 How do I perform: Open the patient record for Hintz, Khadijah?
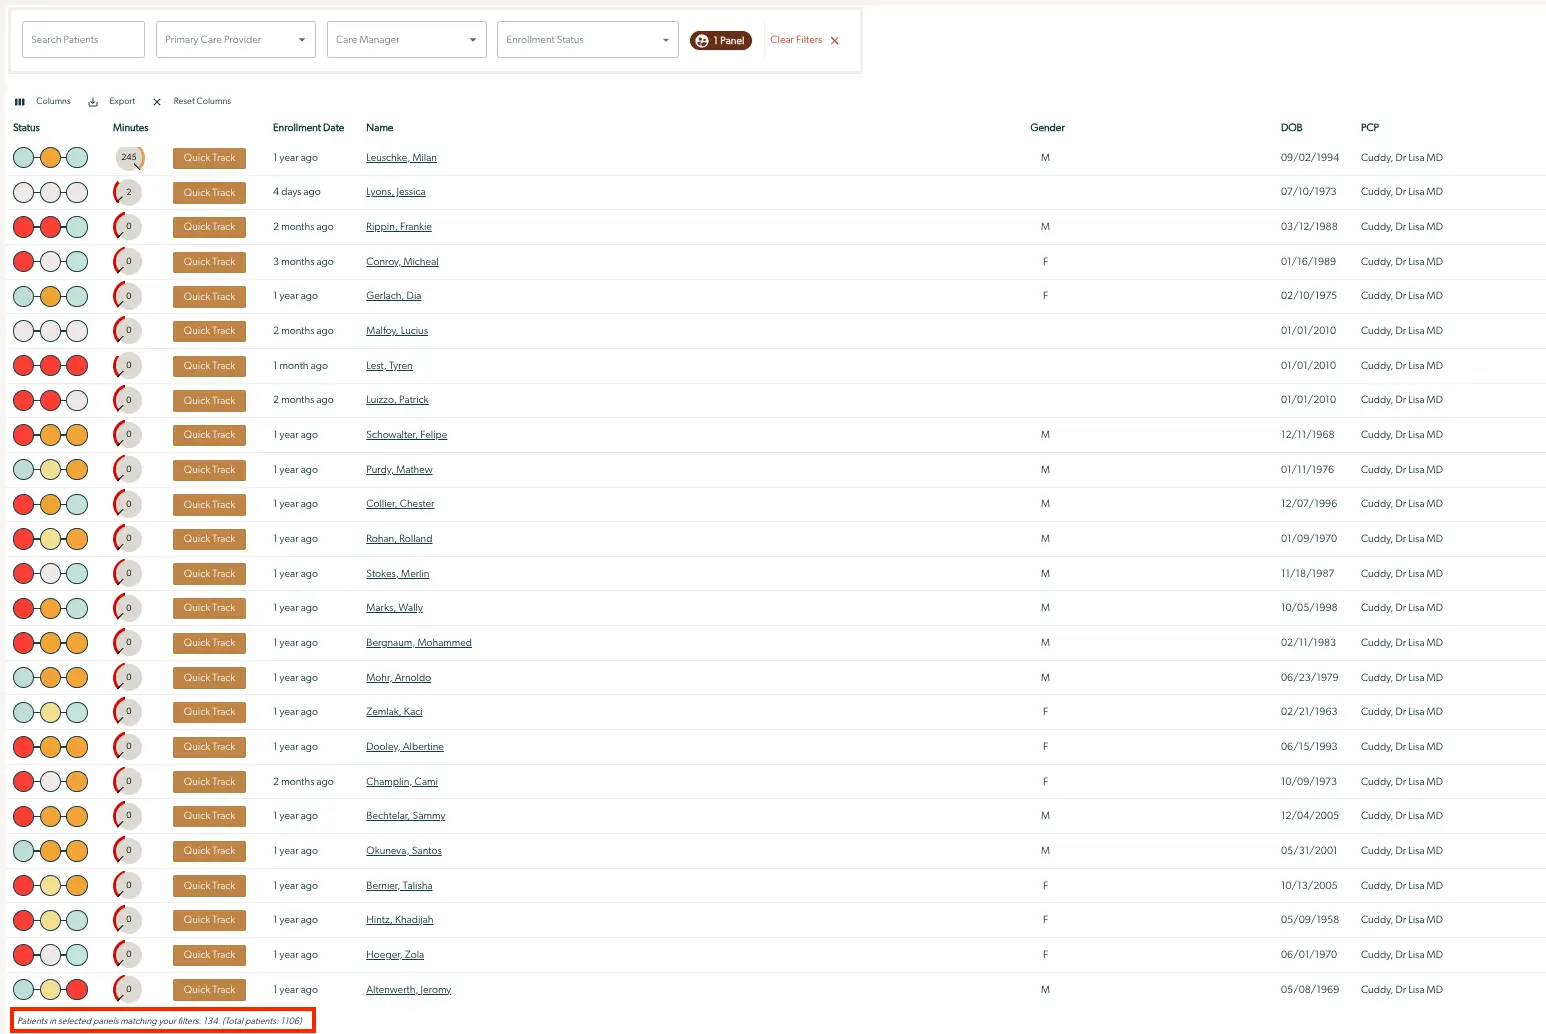coord(399,919)
